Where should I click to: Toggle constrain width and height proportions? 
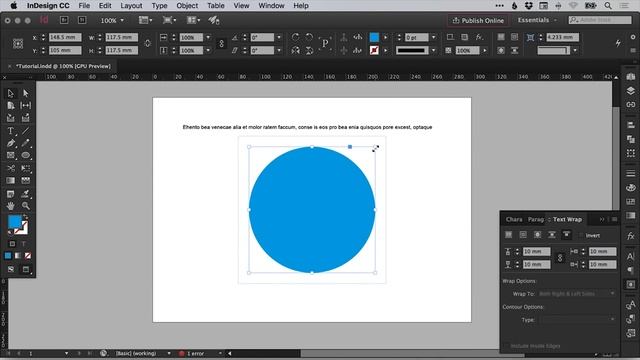148,44
